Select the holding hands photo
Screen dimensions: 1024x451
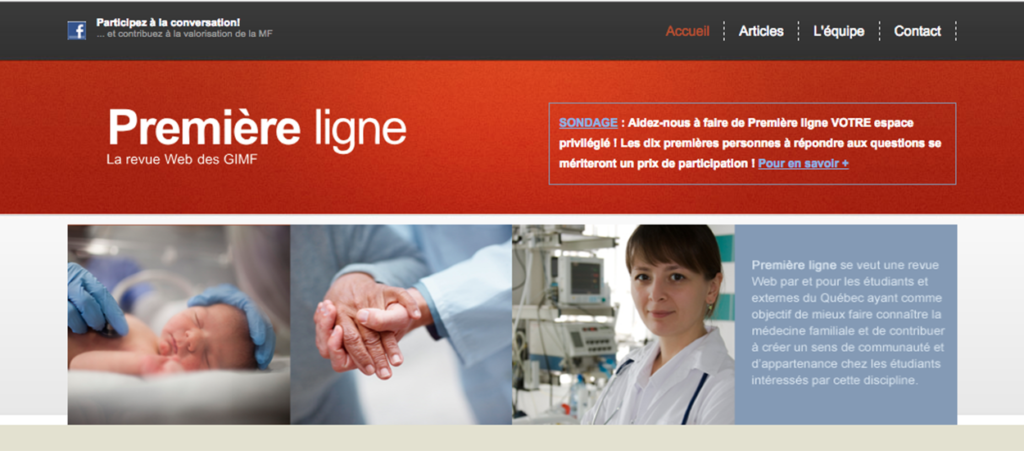401,324
